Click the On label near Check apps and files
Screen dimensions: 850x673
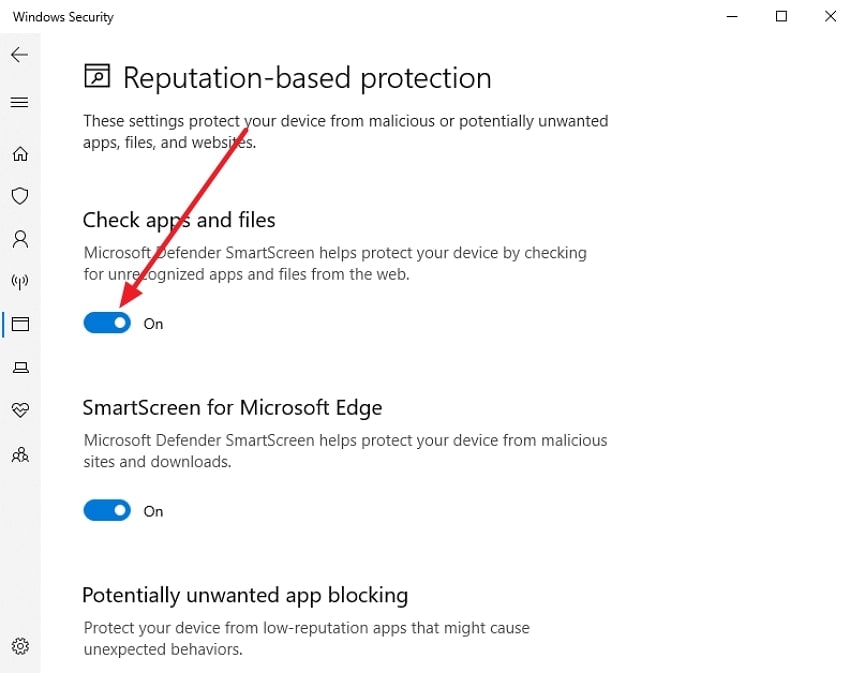click(x=153, y=323)
